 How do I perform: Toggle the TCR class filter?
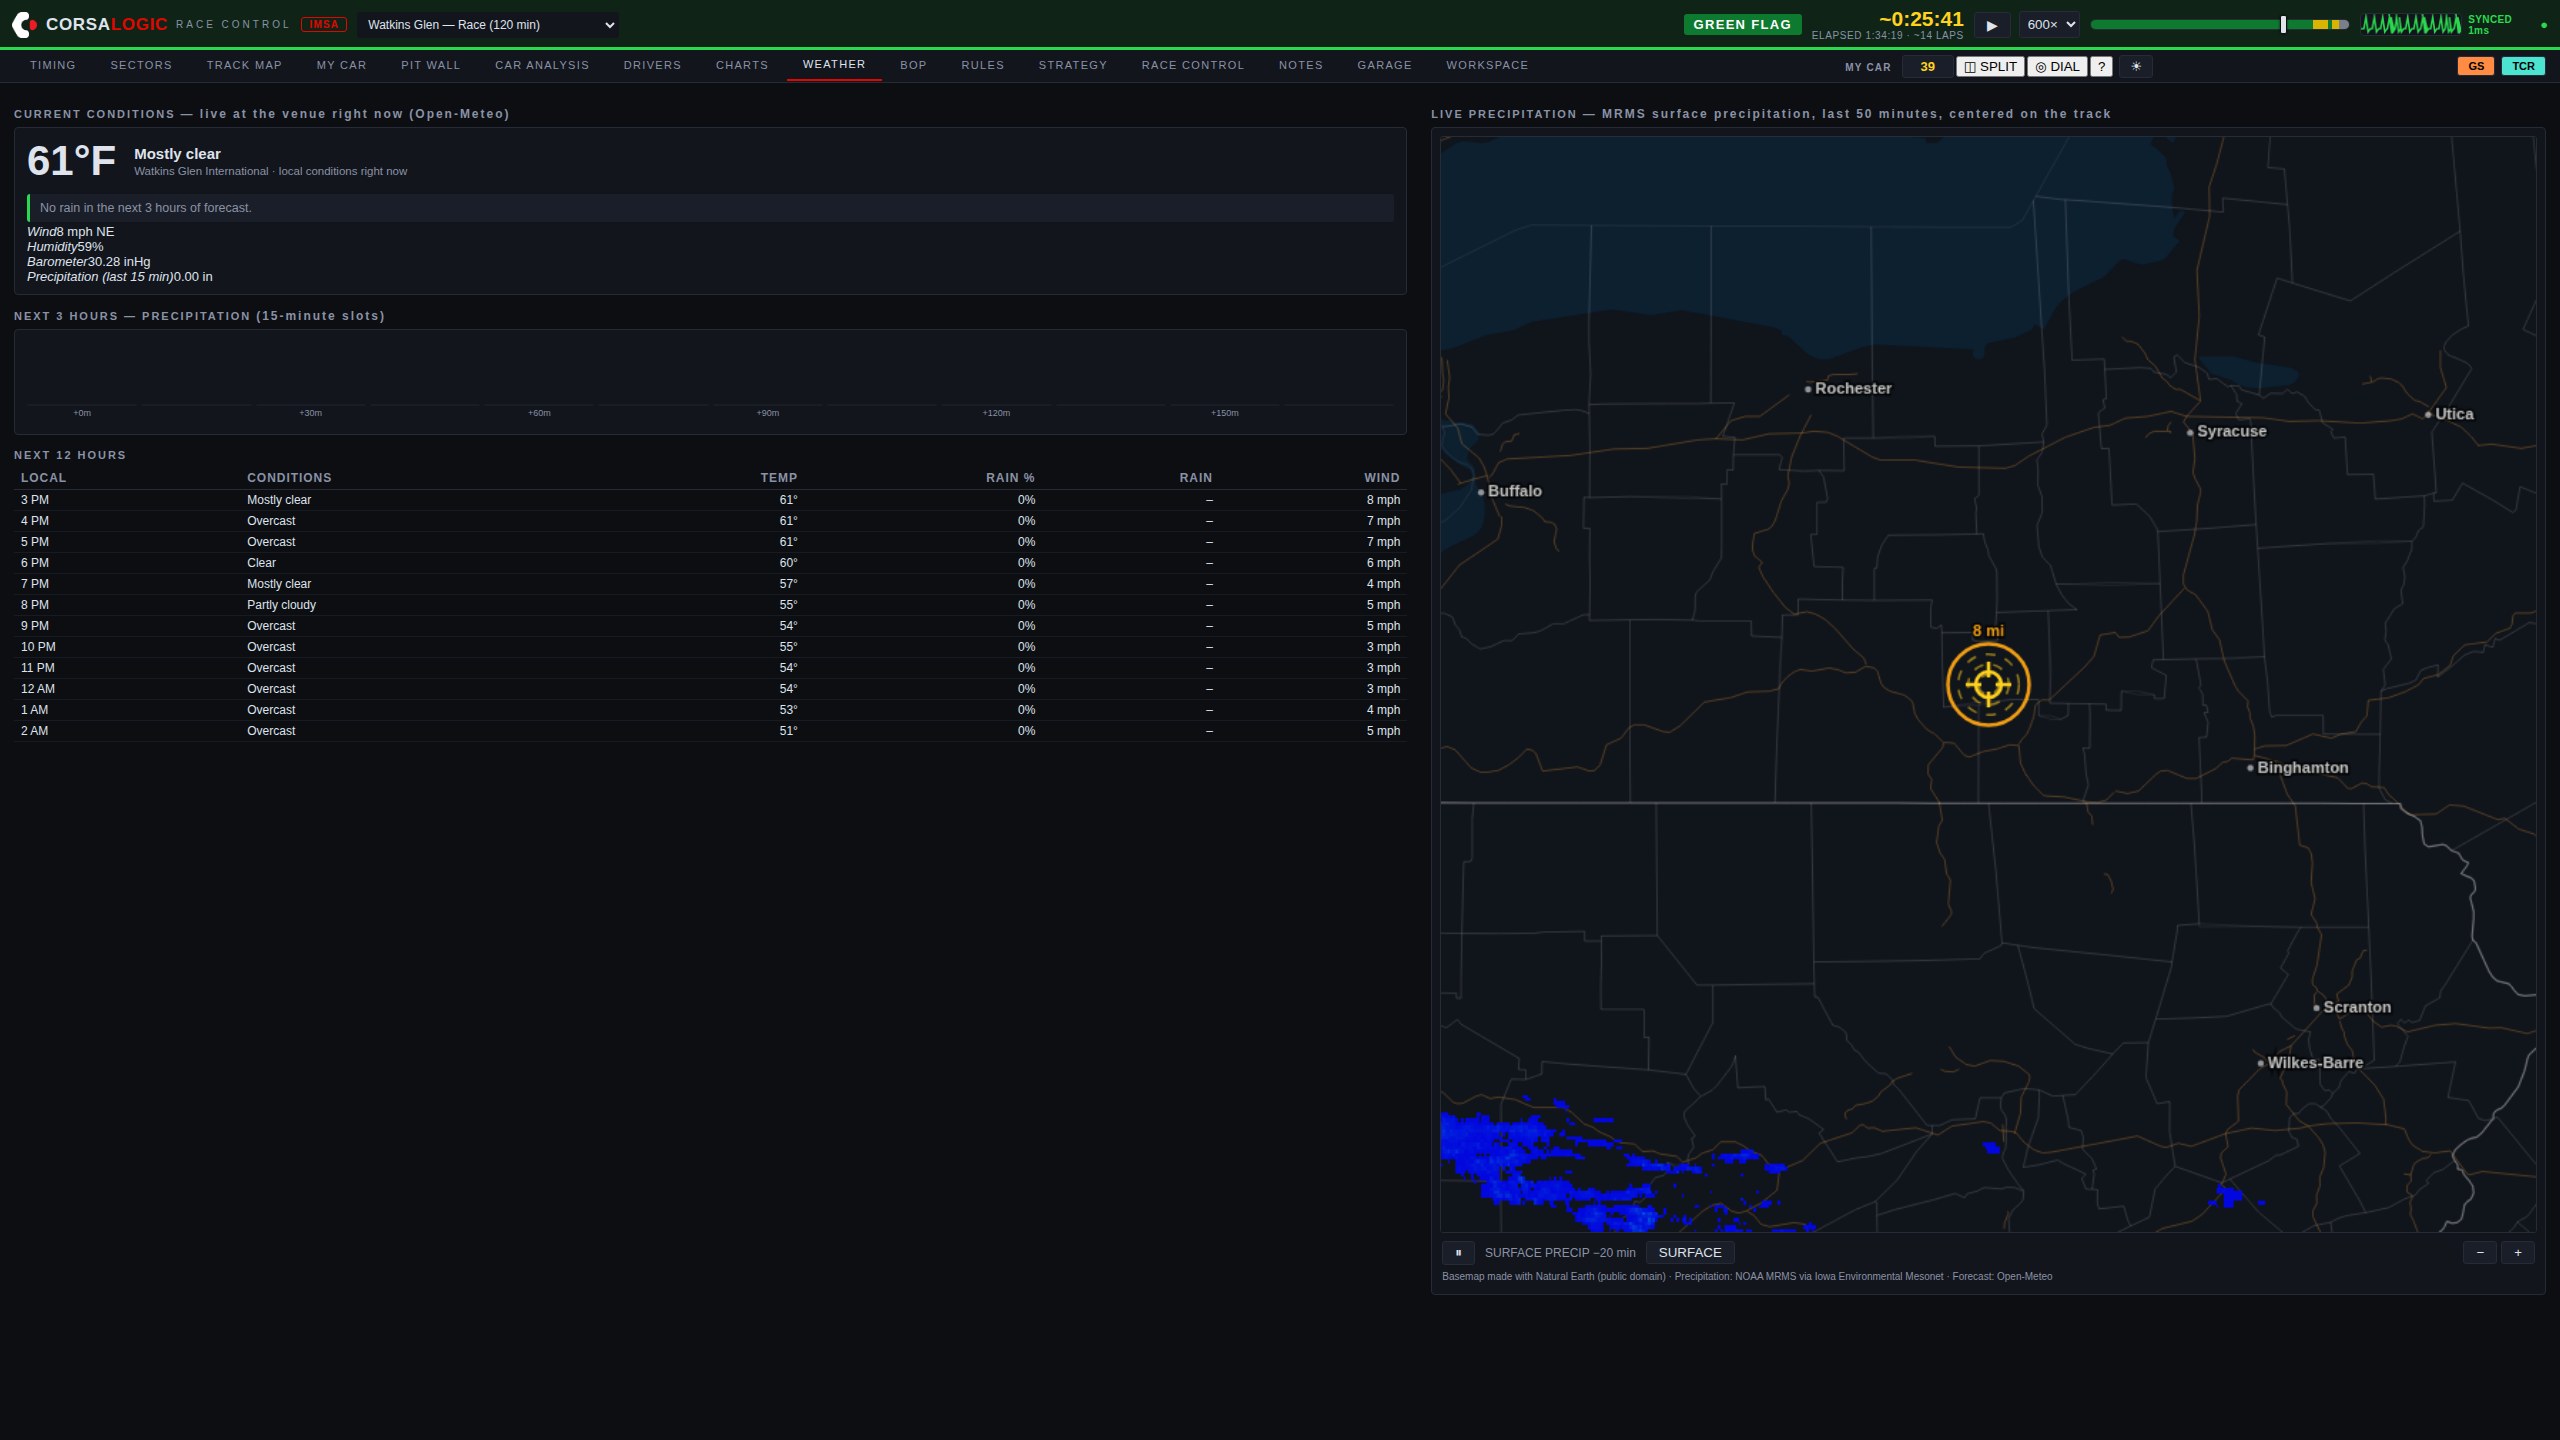tap(2523, 67)
